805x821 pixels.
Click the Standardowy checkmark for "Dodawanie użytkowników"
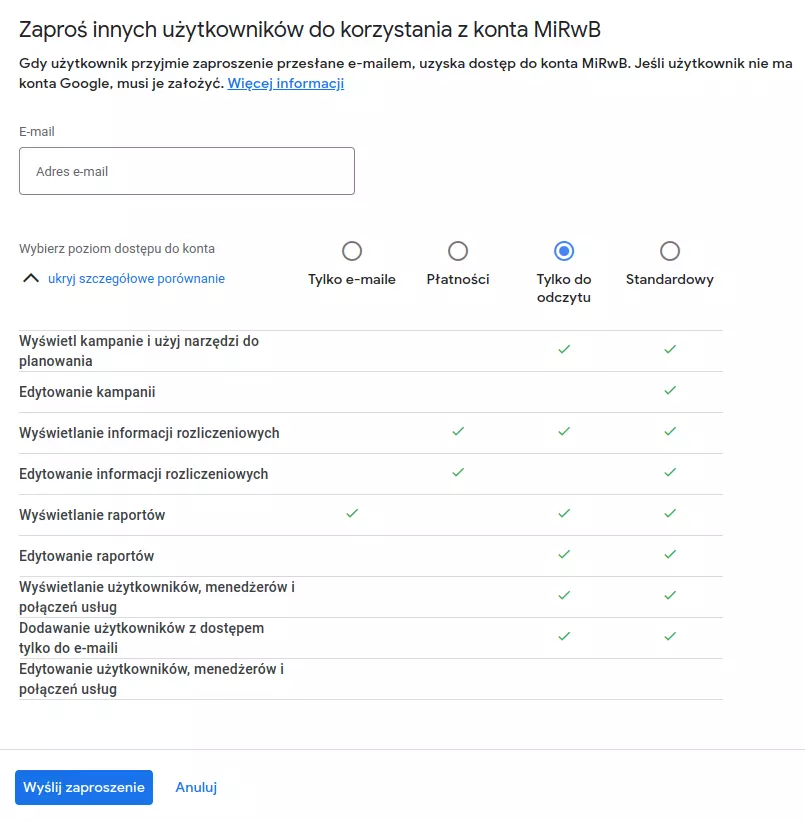pyautogui.click(x=670, y=636)
